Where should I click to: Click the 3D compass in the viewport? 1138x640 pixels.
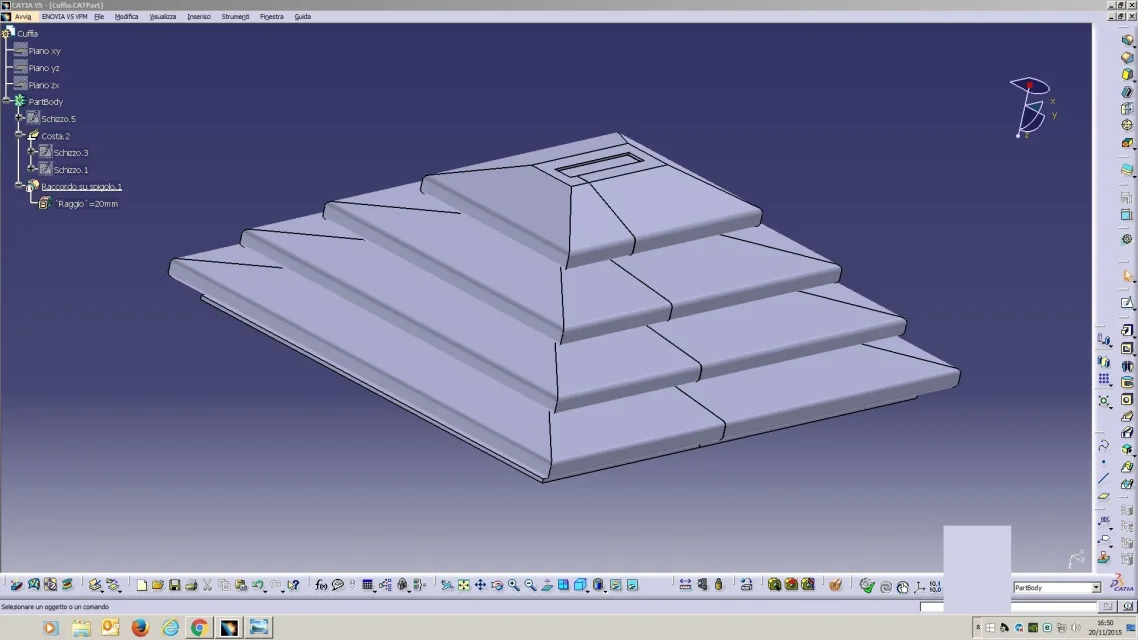pos(1032,107)
